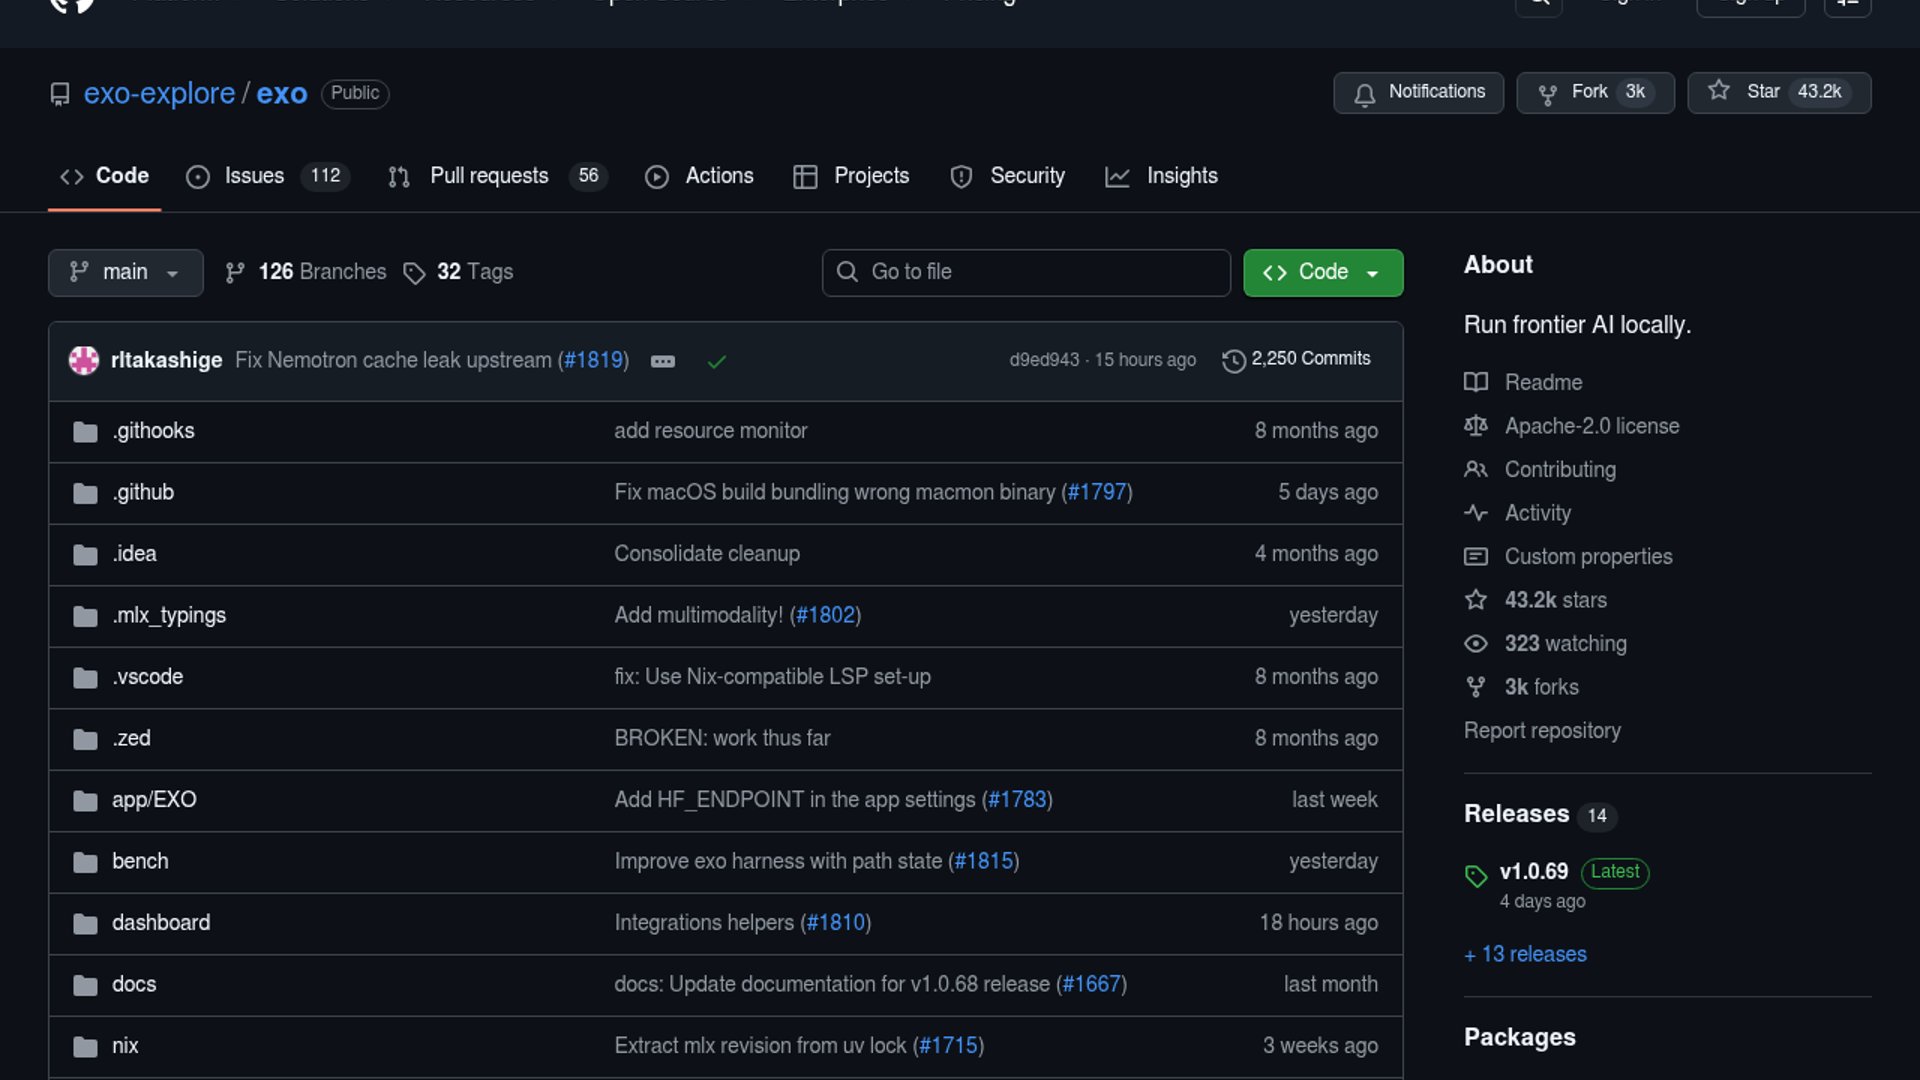Viewport: 1920px width, 1080px height.
Task: Click the app/EXO folder icon
Action: 85,801
